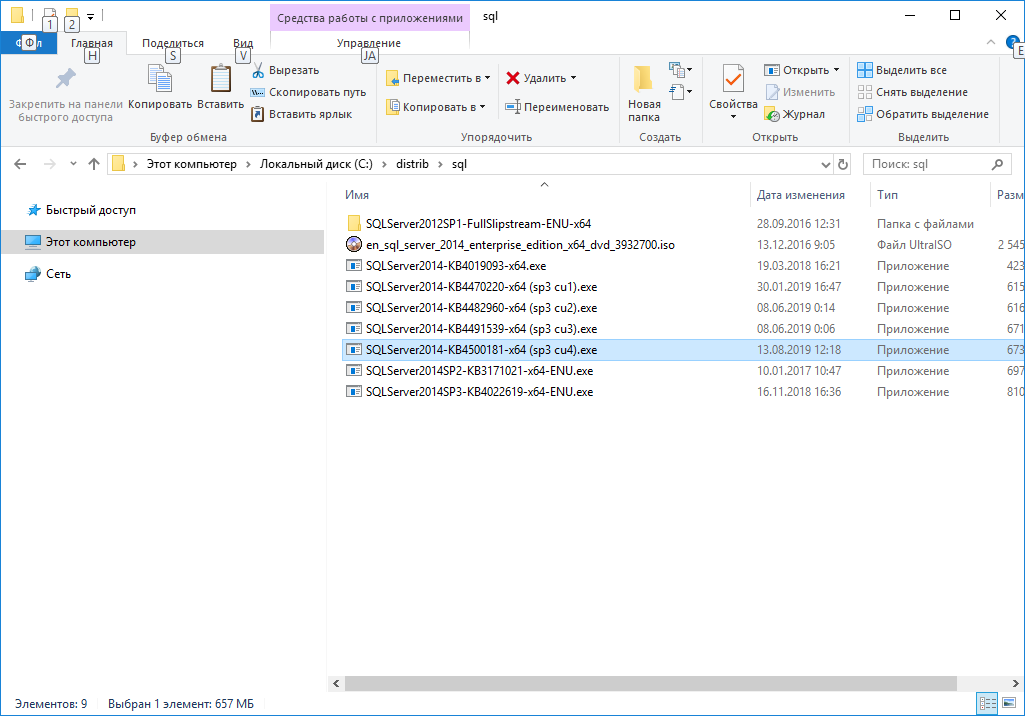Expand the Удалить dropdown arrow

[x=573, y=78]
